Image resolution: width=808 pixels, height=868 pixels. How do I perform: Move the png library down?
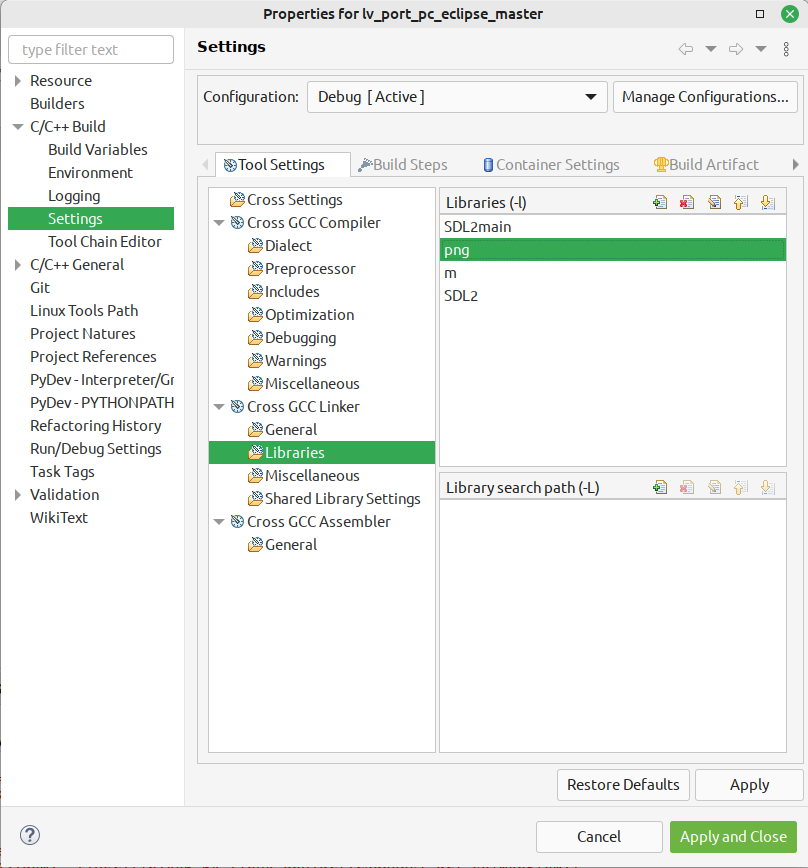coord(767,201)
